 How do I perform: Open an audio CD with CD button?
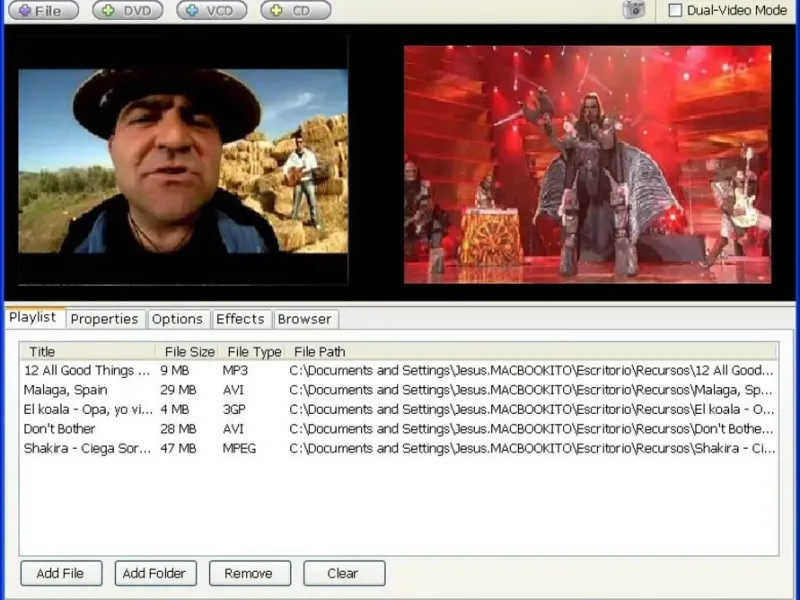(x=295, y=10)
